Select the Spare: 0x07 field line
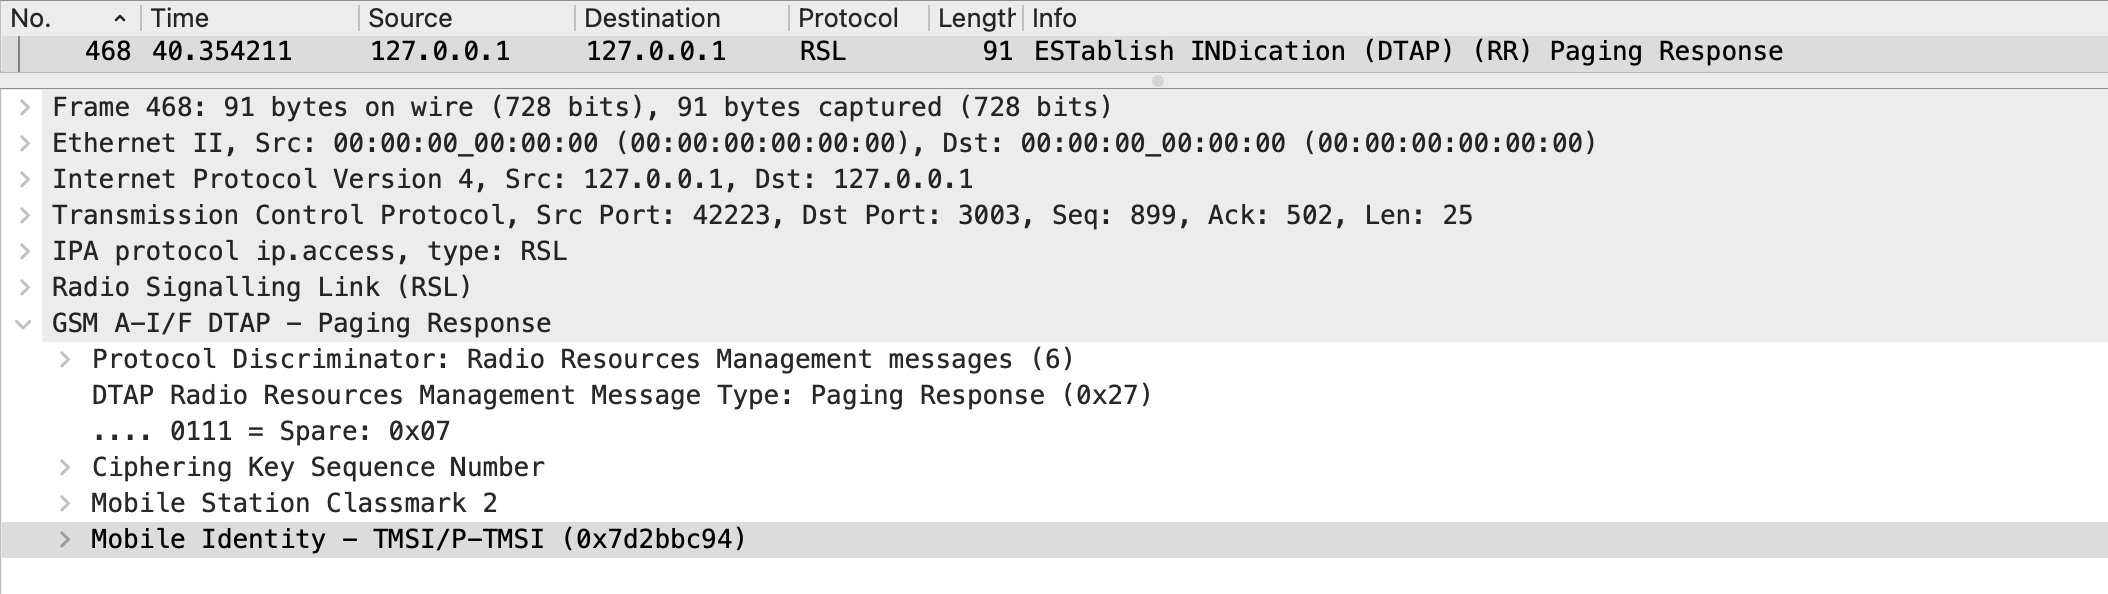The height and width of the screenshot is (594, 2108). [x=270, y=431]
